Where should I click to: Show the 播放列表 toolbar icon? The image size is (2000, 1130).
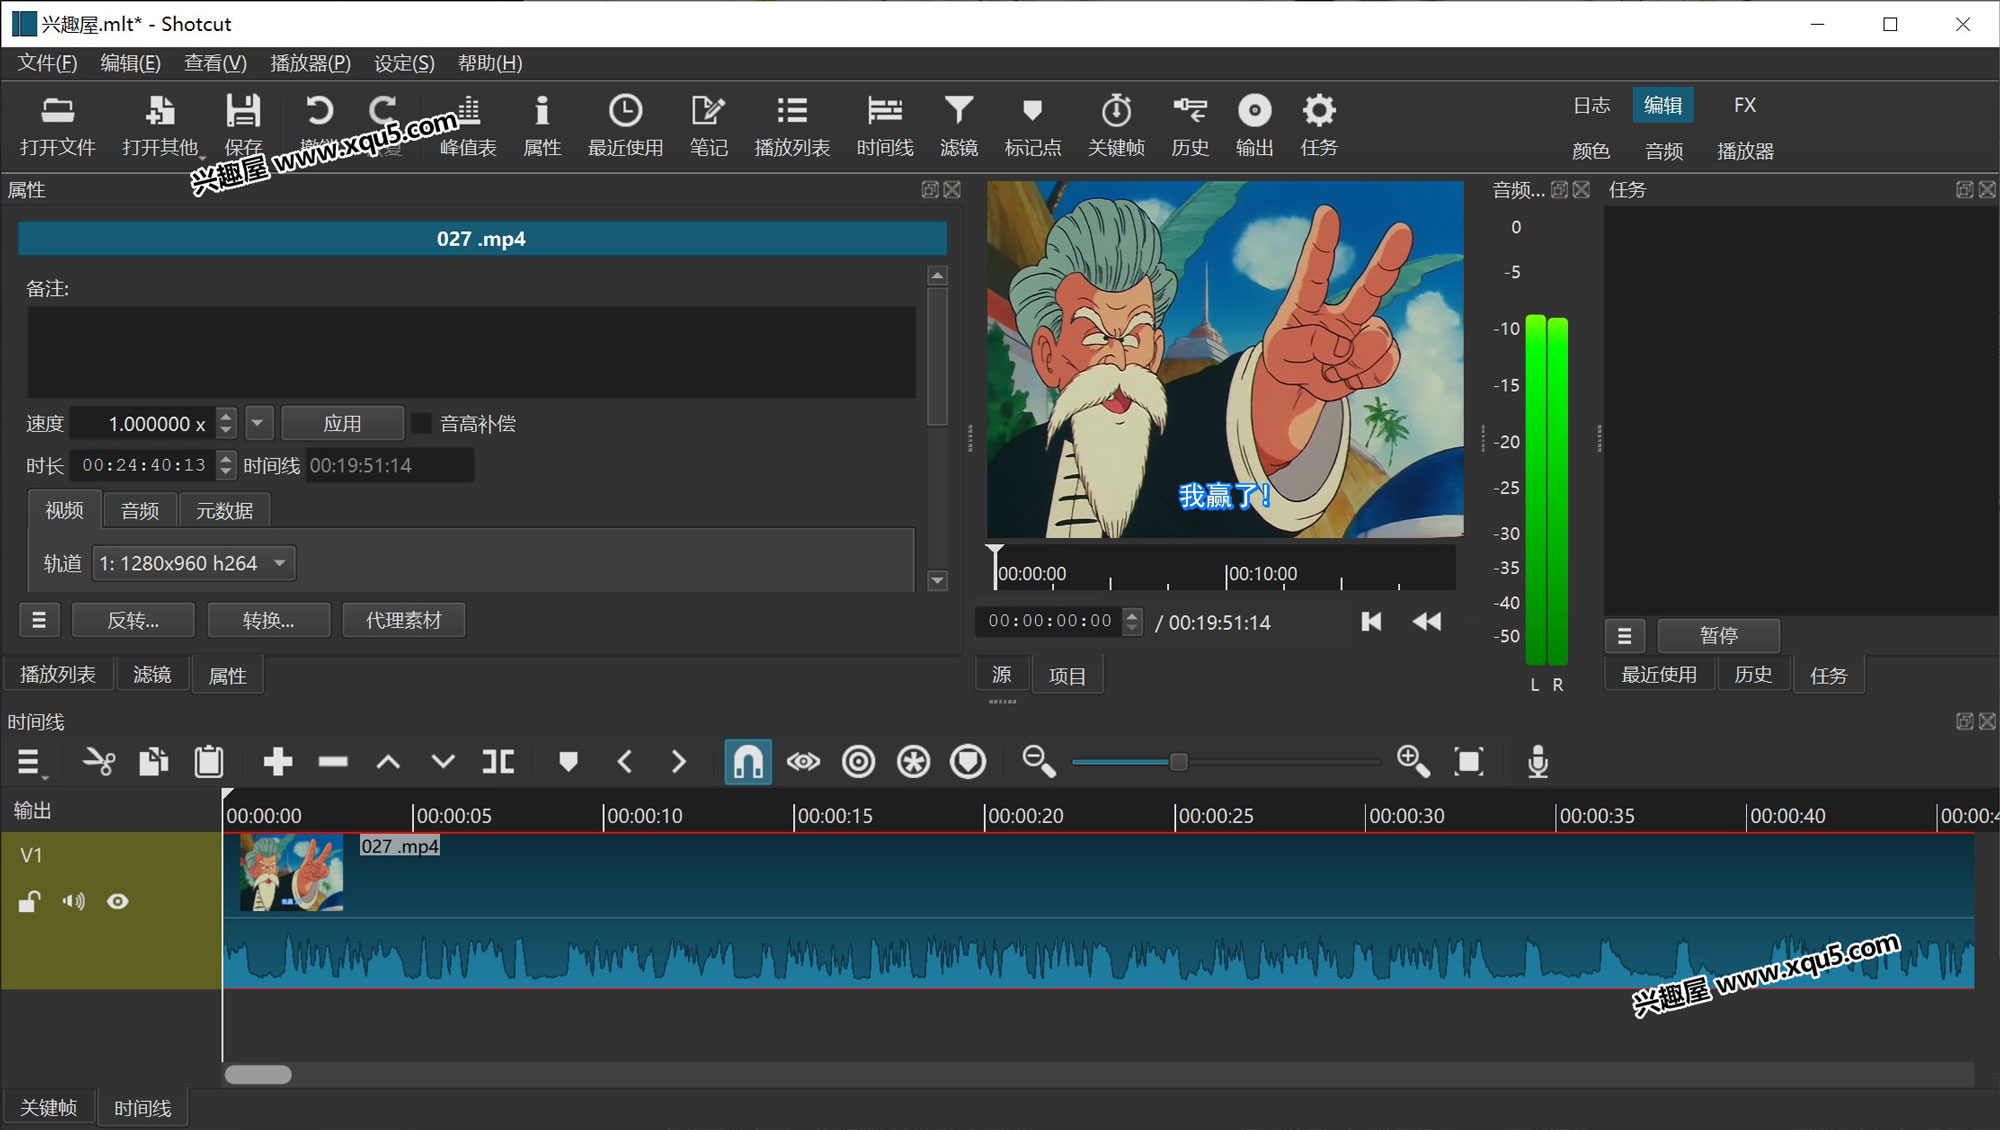792,125
